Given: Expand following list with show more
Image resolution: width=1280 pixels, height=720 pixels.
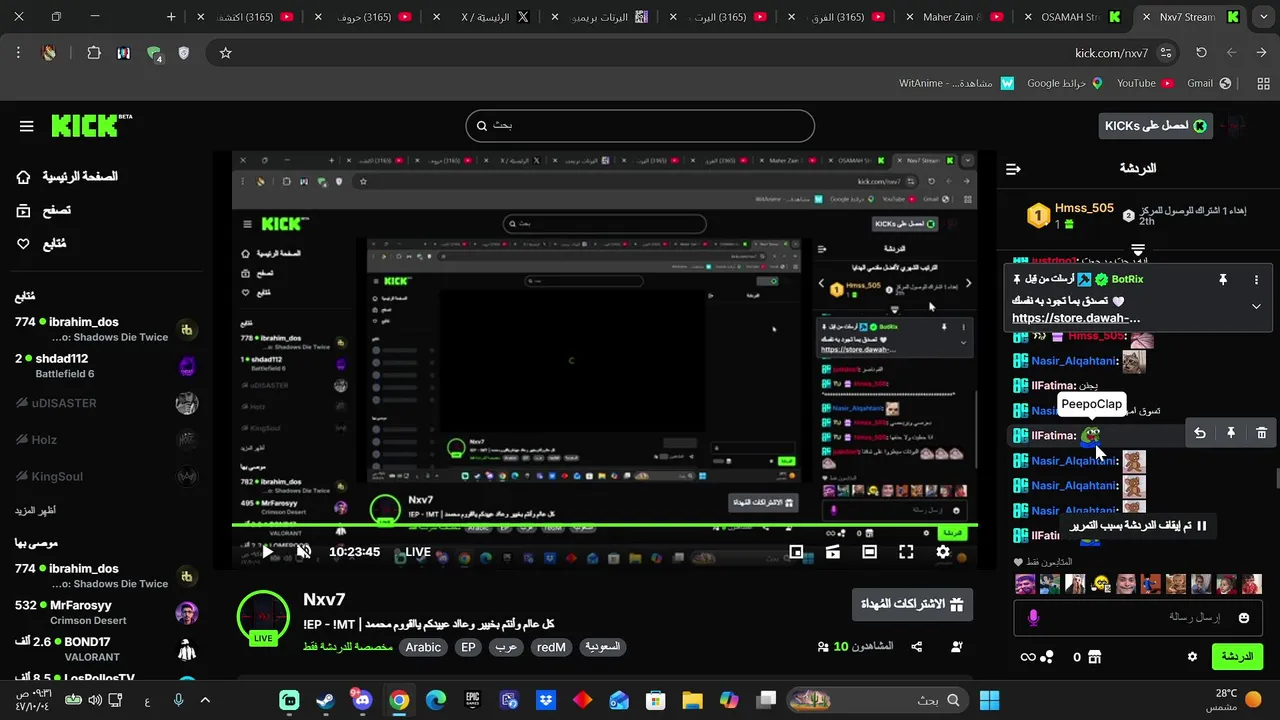Looking at the screenshot, I should click(35, 510).
